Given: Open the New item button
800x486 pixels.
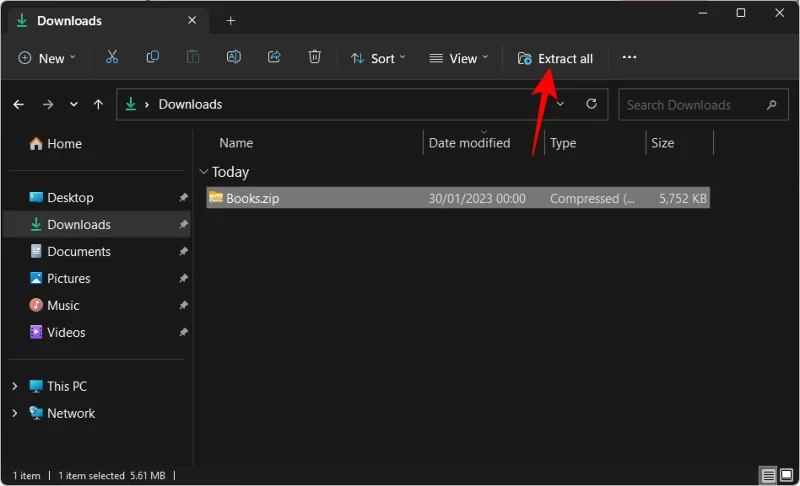Looking at the screenshot, I should pos(47,58).
